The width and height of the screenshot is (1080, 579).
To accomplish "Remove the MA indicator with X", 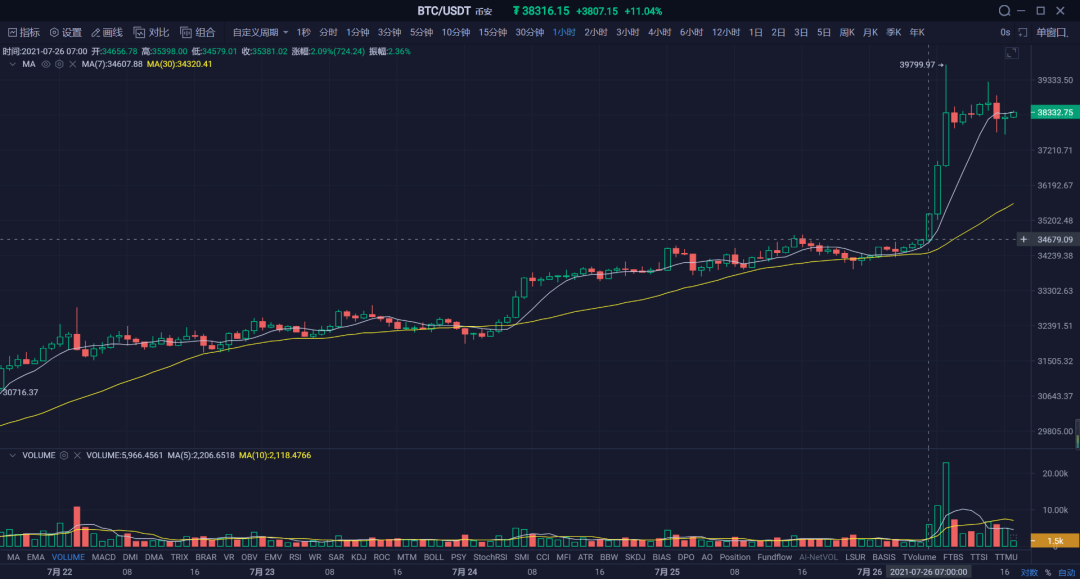I will tap(72, 64).
